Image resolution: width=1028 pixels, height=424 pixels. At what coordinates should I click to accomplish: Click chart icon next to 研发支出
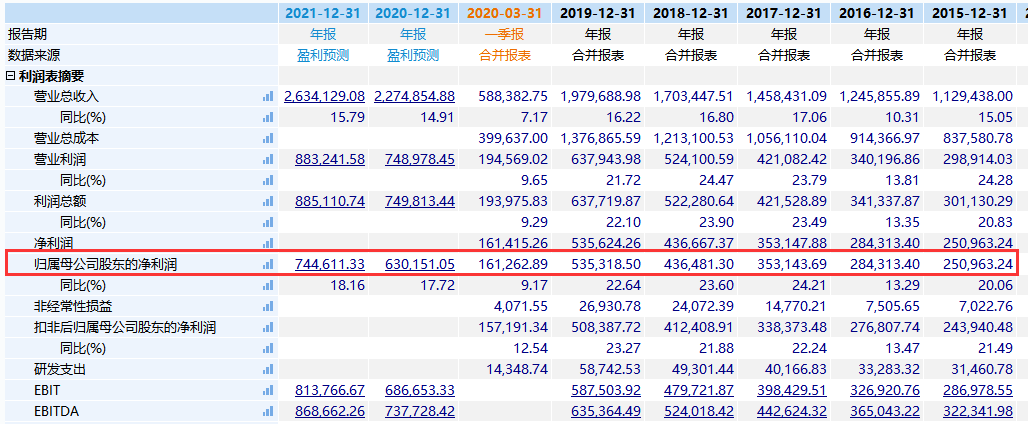pos(267,370)
